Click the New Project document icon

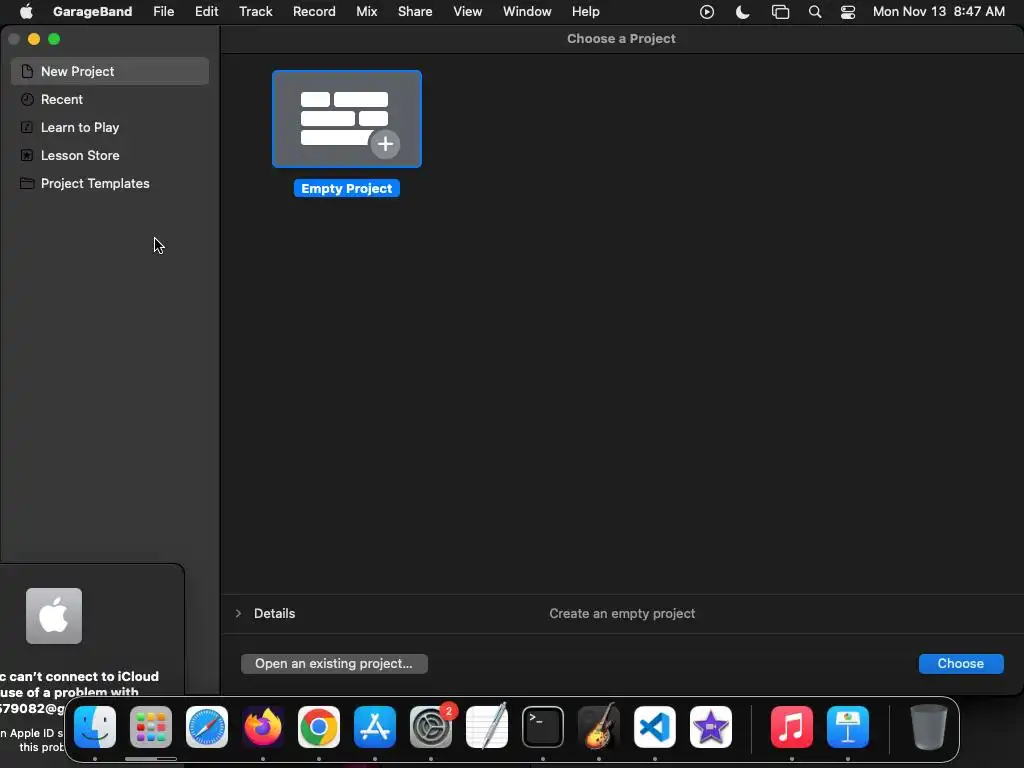click(27, 71)
